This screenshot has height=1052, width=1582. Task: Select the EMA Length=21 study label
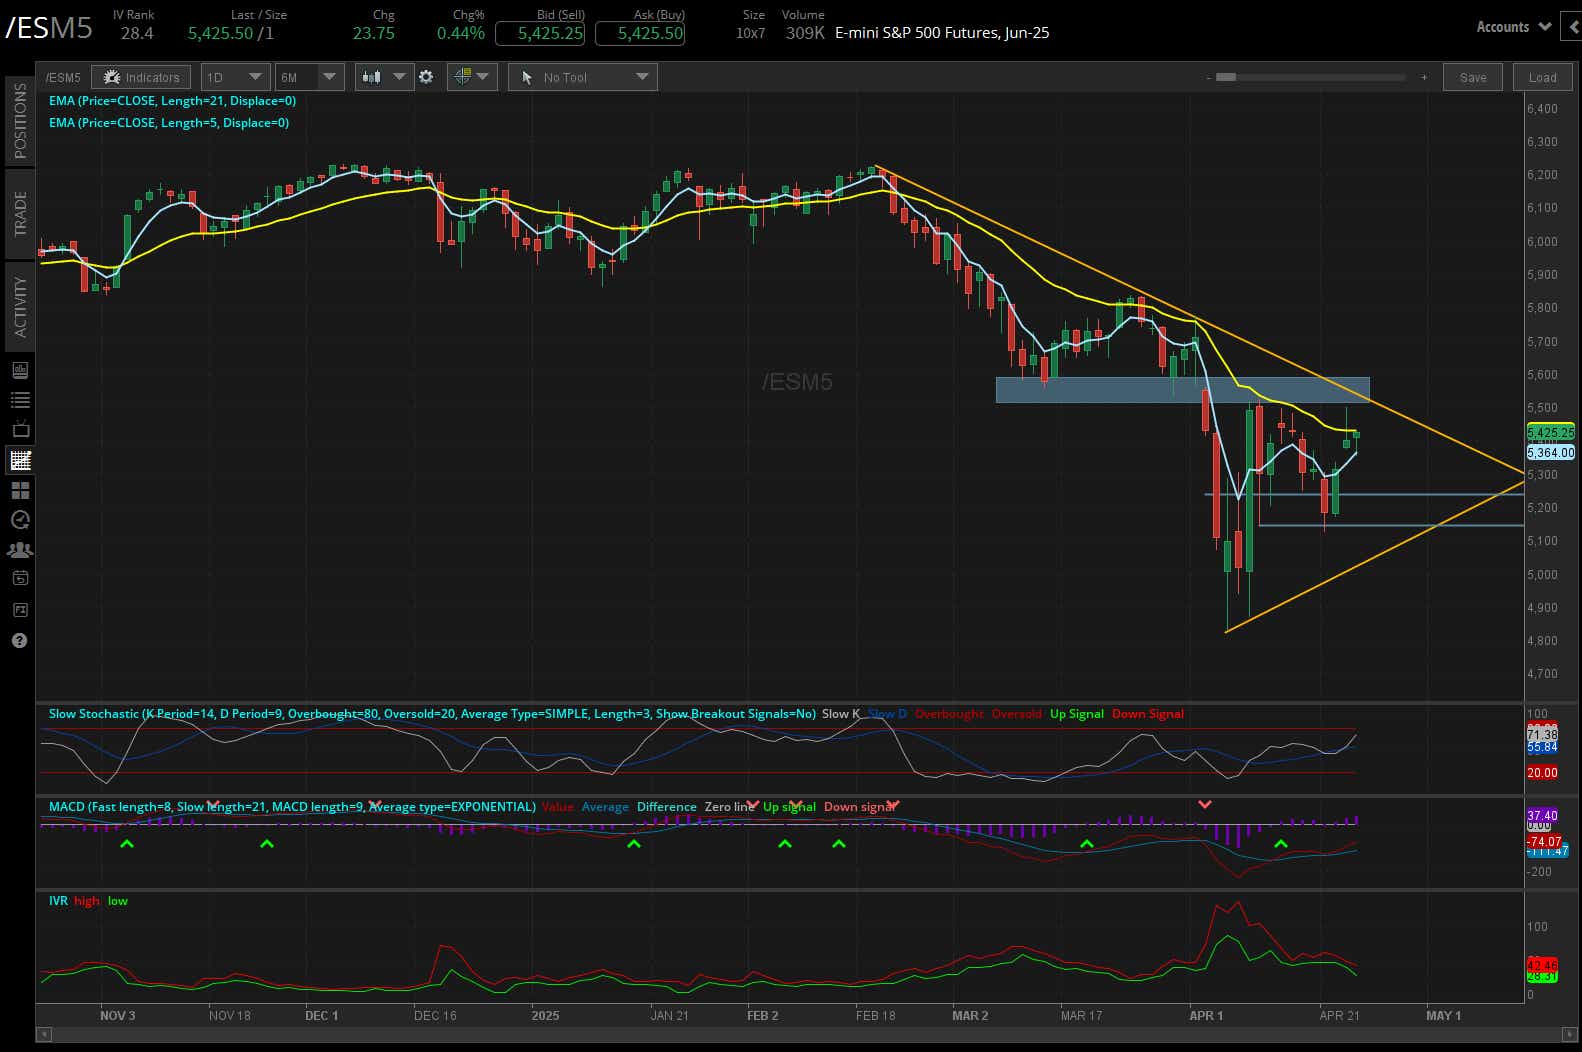click(172, 101)
